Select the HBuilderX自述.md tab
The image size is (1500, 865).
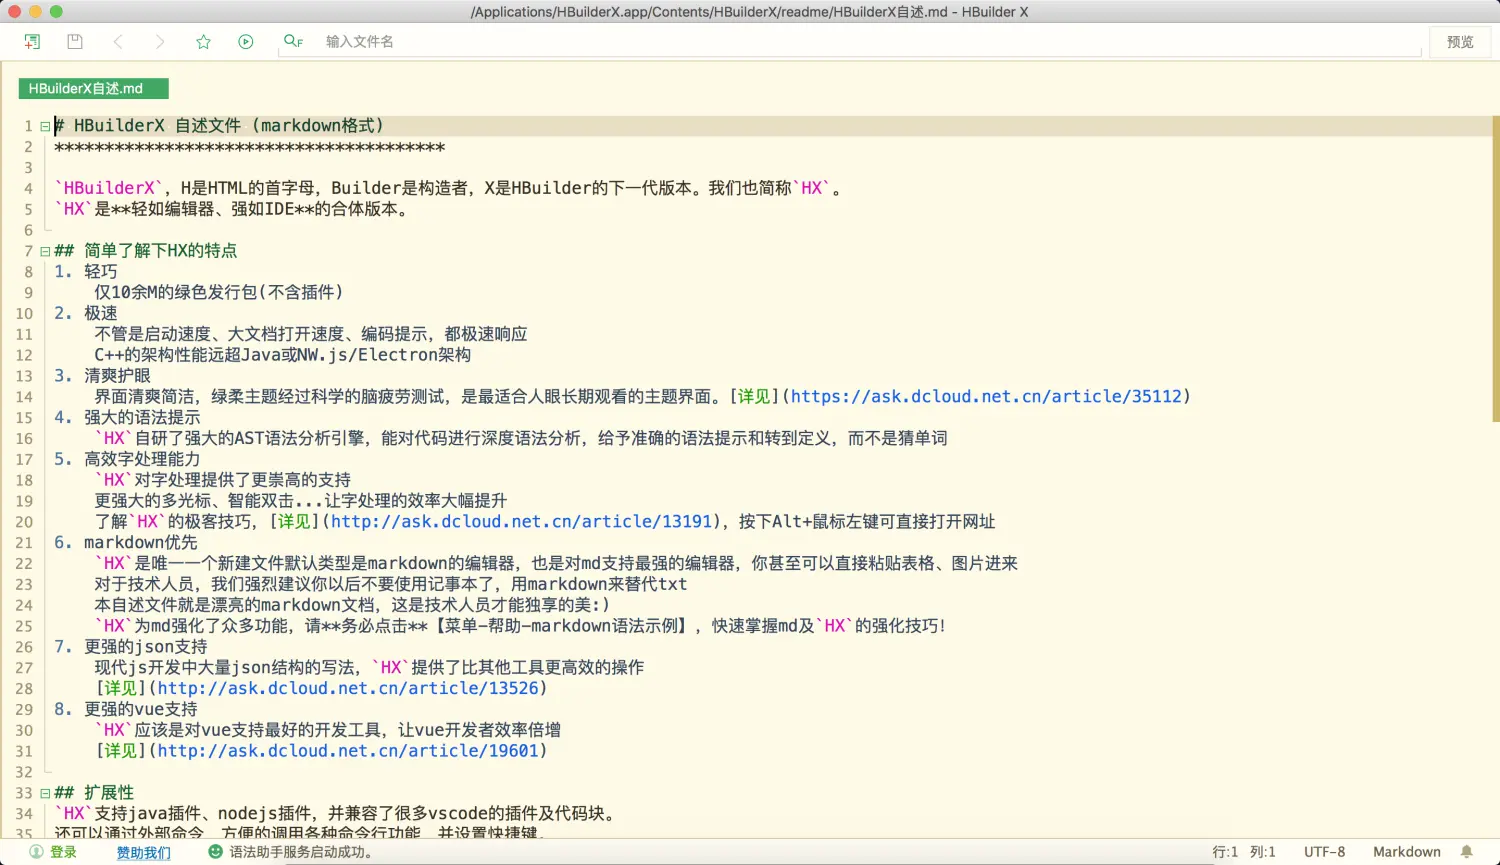click(x=93, y=89)
